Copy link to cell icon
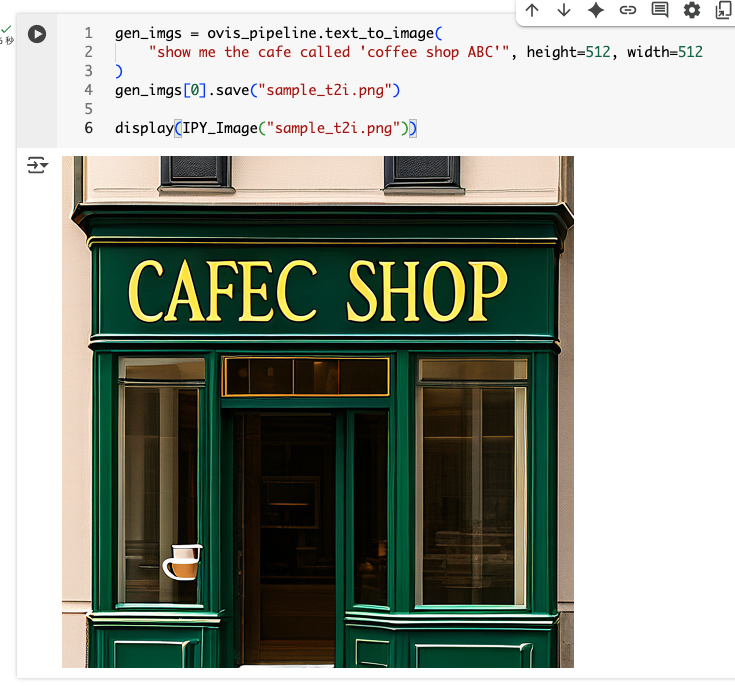The image size is (735, 696). (628, 10)
